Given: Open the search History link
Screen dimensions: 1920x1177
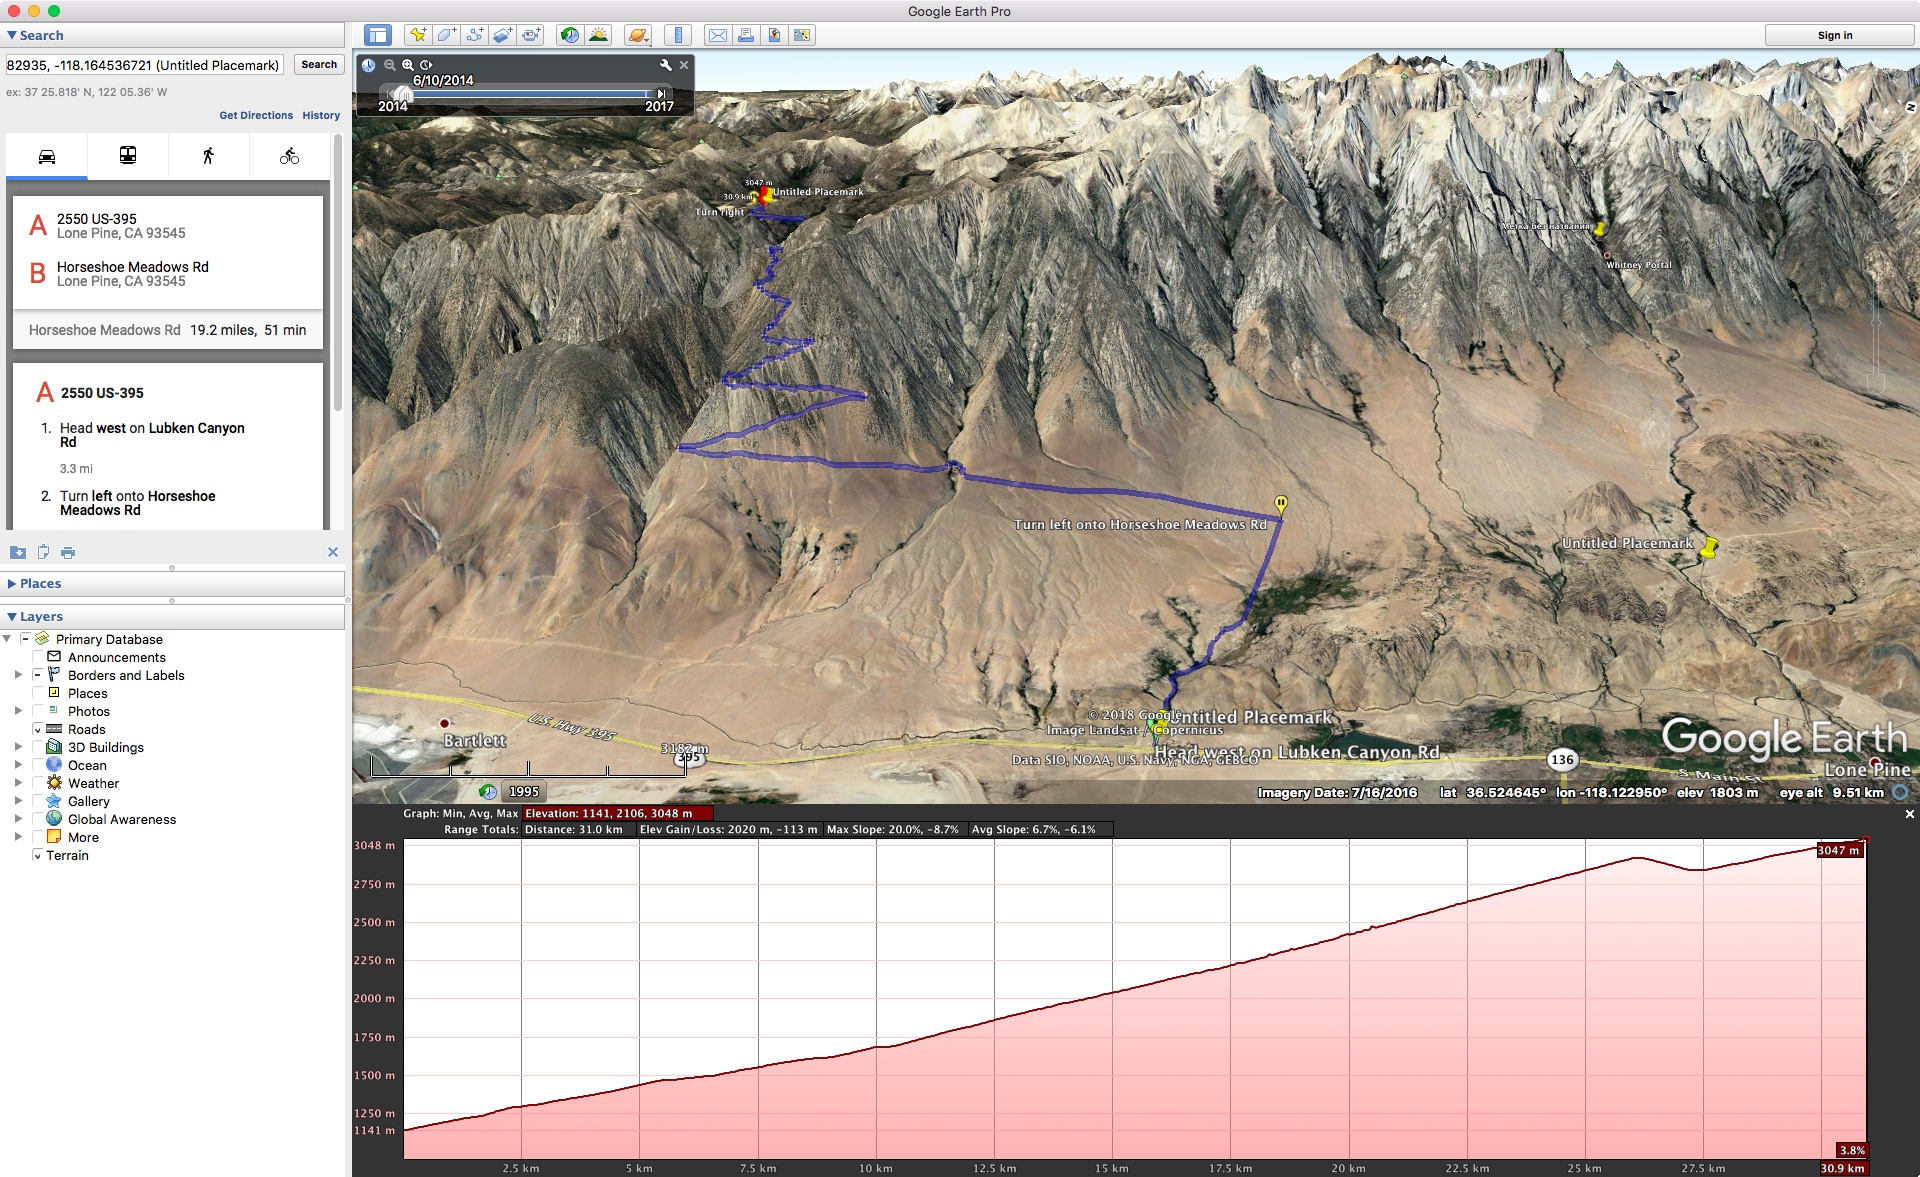Looking at the screenshot, I should [321, 115].
